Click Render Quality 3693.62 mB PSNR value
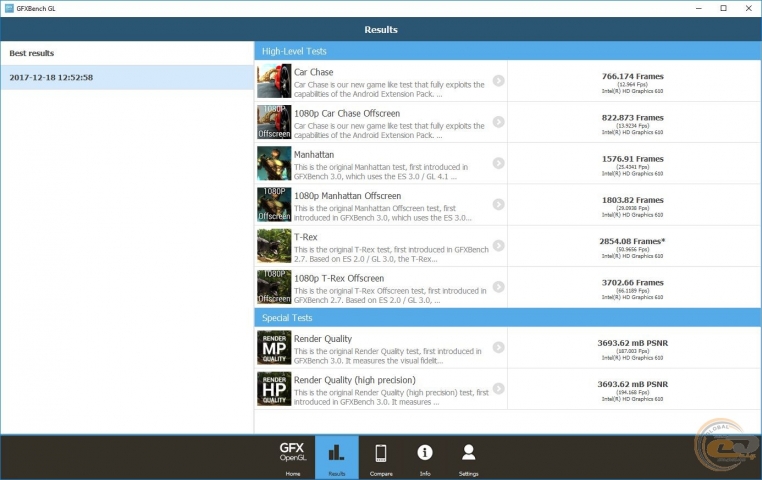The image size is (762, 480). point(632,343)
